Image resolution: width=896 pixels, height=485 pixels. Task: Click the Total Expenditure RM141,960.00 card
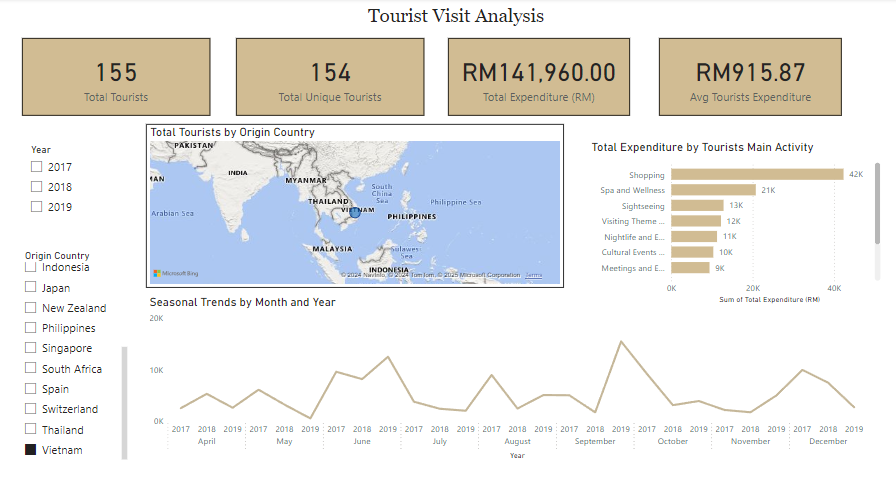539,77
